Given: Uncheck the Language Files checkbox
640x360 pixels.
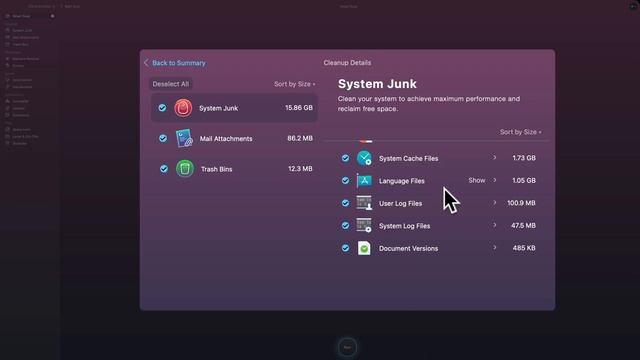Looking at the screenshot, I should pos(345,180).
